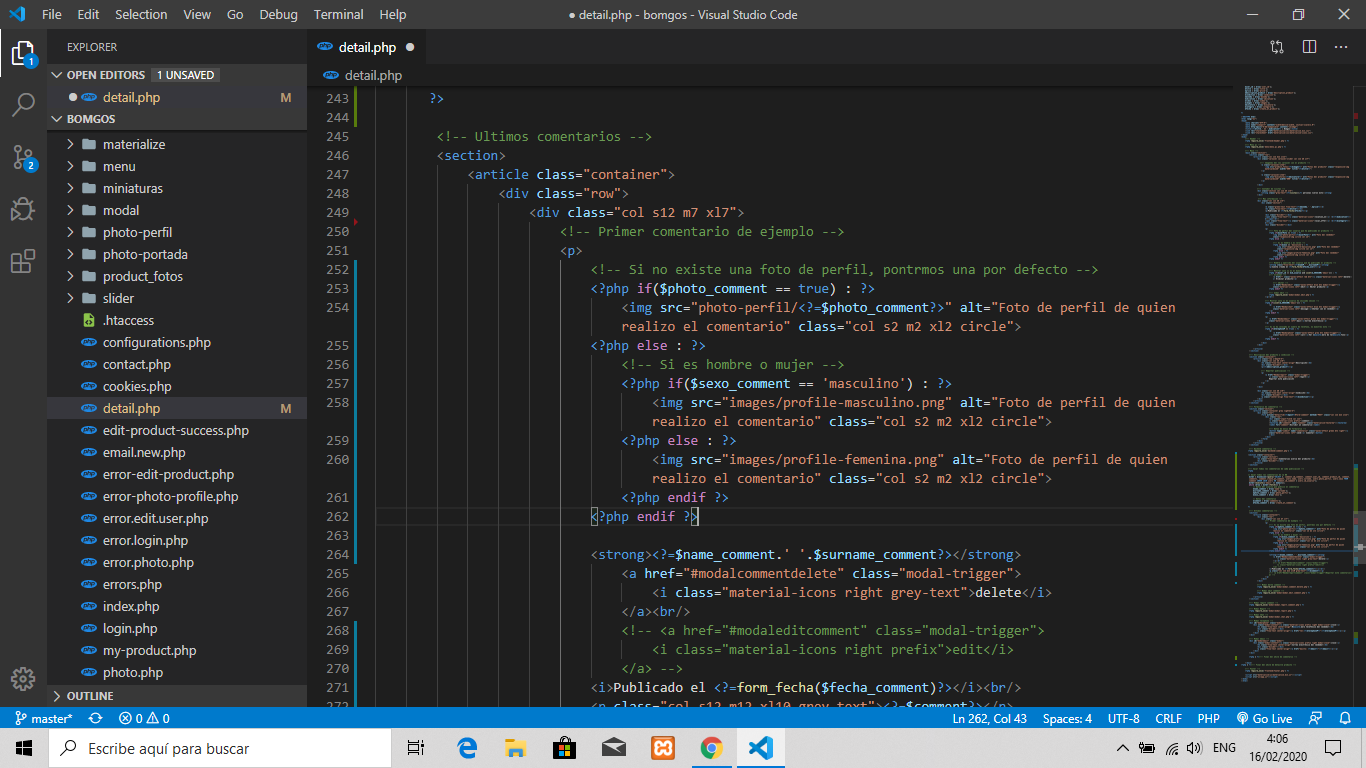Click the Open Changes compare icon
The width and height of the screenshot is (1366, 768).
1277,47
